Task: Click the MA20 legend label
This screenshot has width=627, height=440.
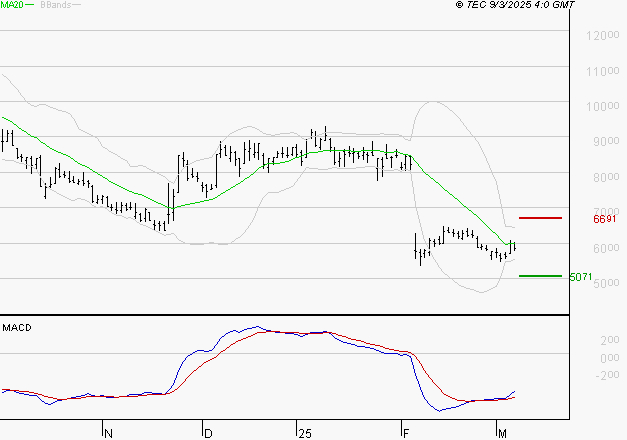Action: tap(12, 4)
